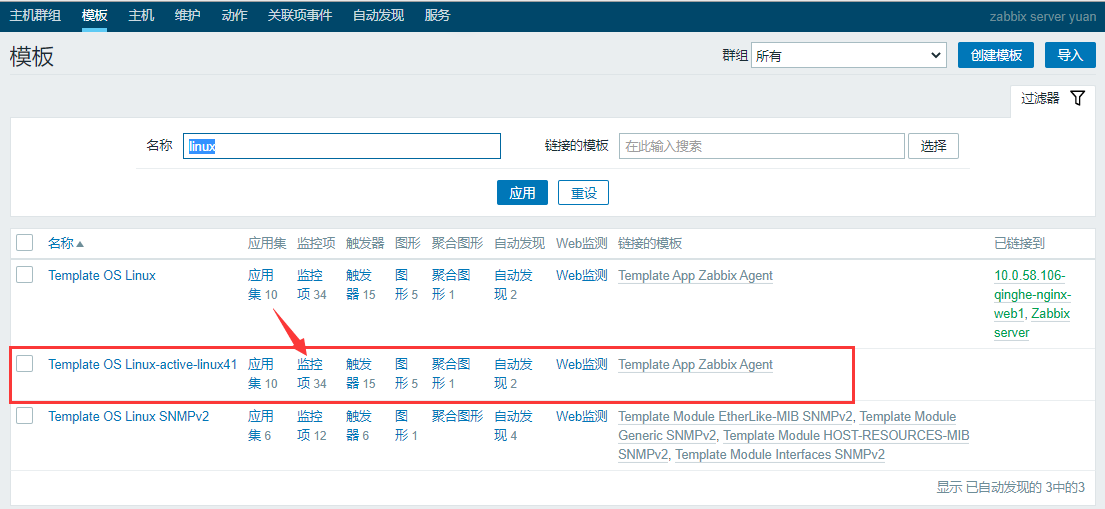This screenshot has width=1105, height=509.
Task: Check the Template OS Linux SNMPv2 row checkbox
Action: 25,416
